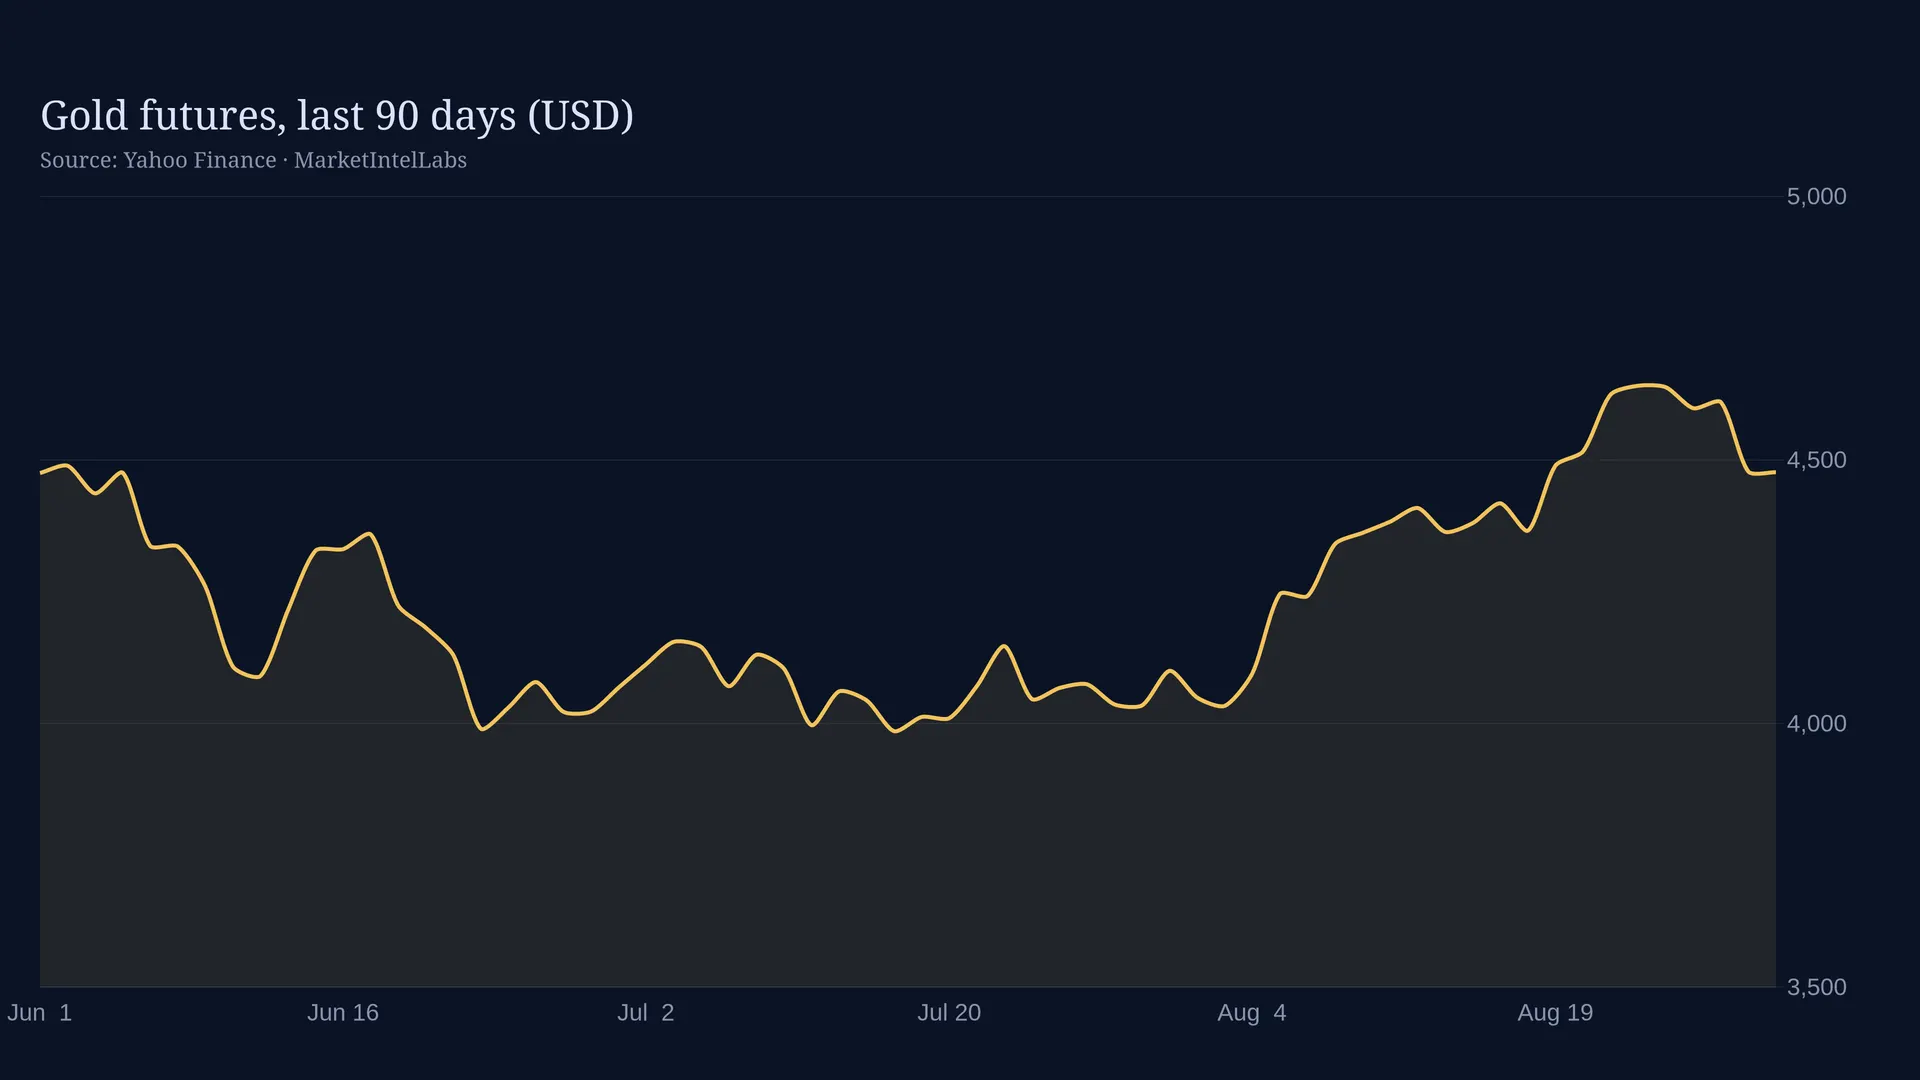Click the chart title 'Gold futures, last 90 days (USD)'
Image resolution: width=1920 pixels, height=1080 pixels.
[x=337, y=116]
